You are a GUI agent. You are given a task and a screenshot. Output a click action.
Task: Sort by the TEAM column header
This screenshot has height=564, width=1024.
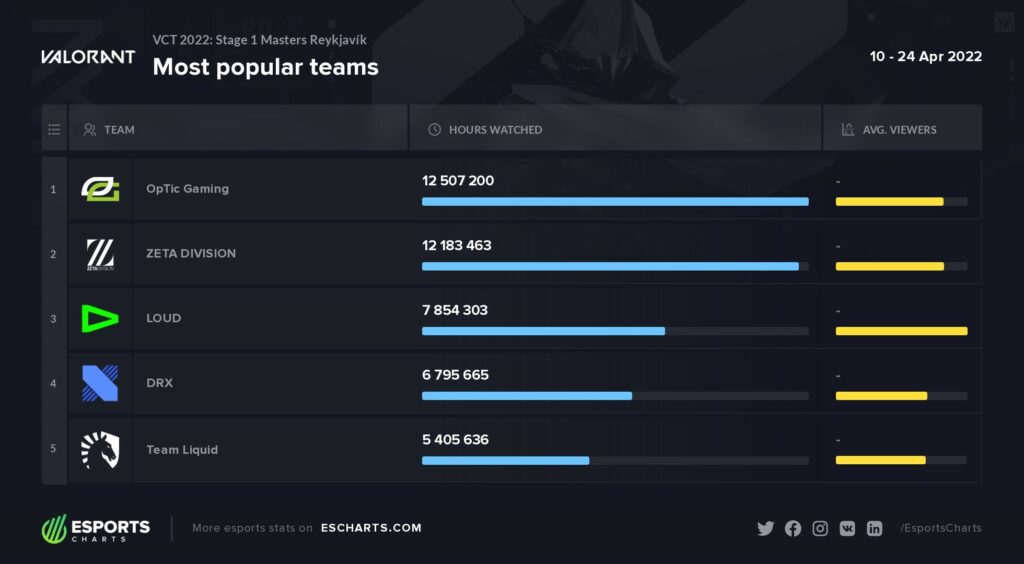pos(120,130)
